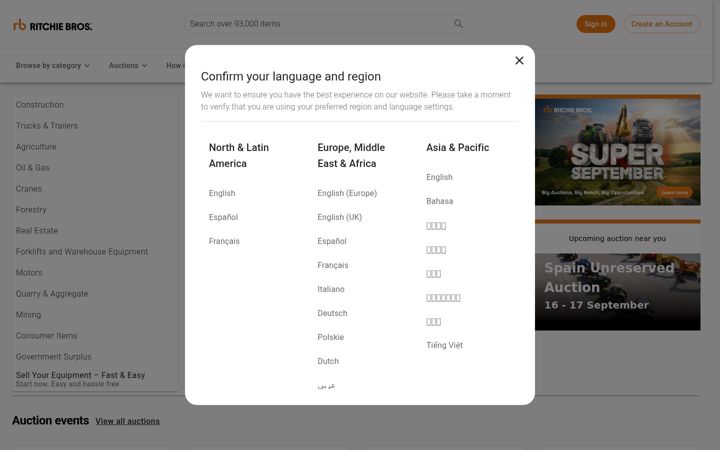Open Government Surplus category
This screenshot has height=450, width=720.
coord(53,357)
